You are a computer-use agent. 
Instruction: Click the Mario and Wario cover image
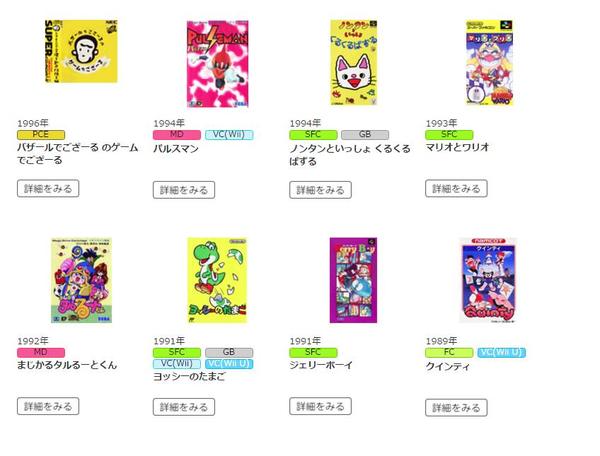click(x=489, y=63)
